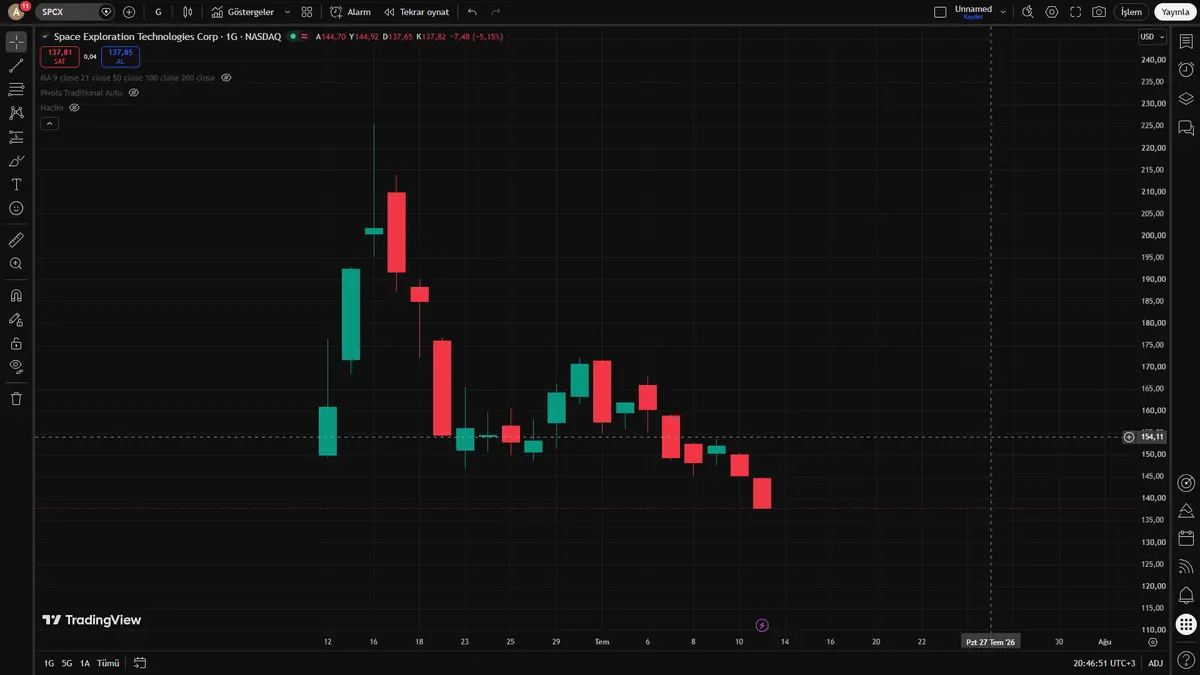Create an alert with Alarm button
1200x675 pixels.
tap(350, 12)
